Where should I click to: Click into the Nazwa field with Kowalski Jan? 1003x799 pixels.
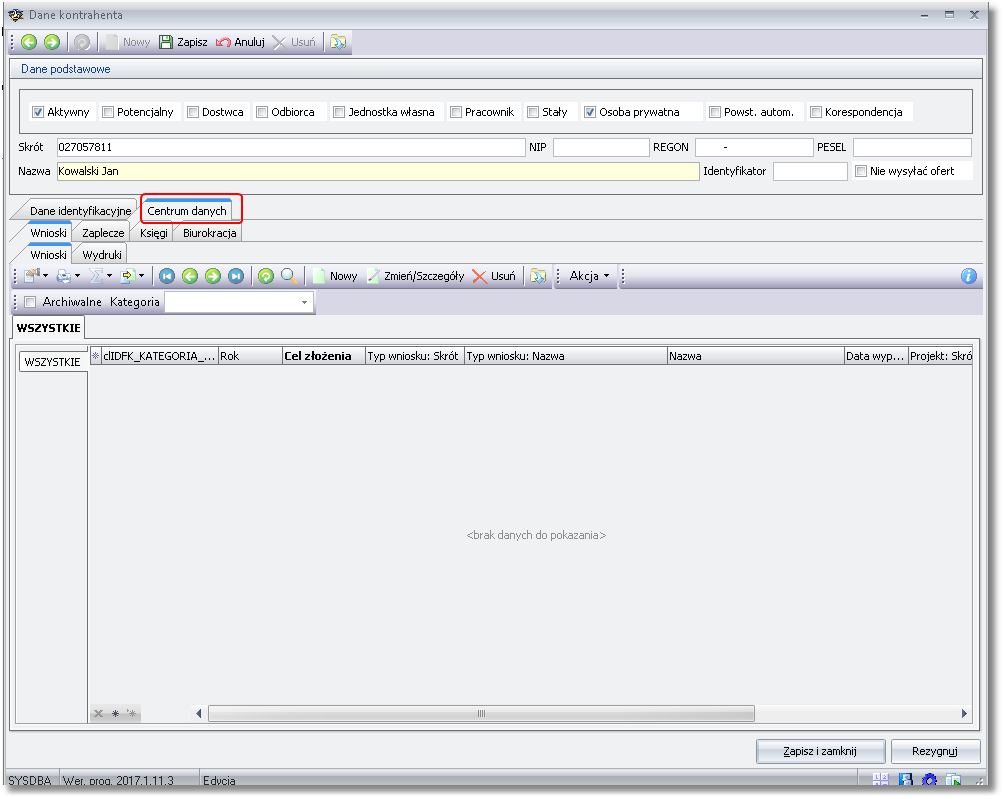point(377,171)
